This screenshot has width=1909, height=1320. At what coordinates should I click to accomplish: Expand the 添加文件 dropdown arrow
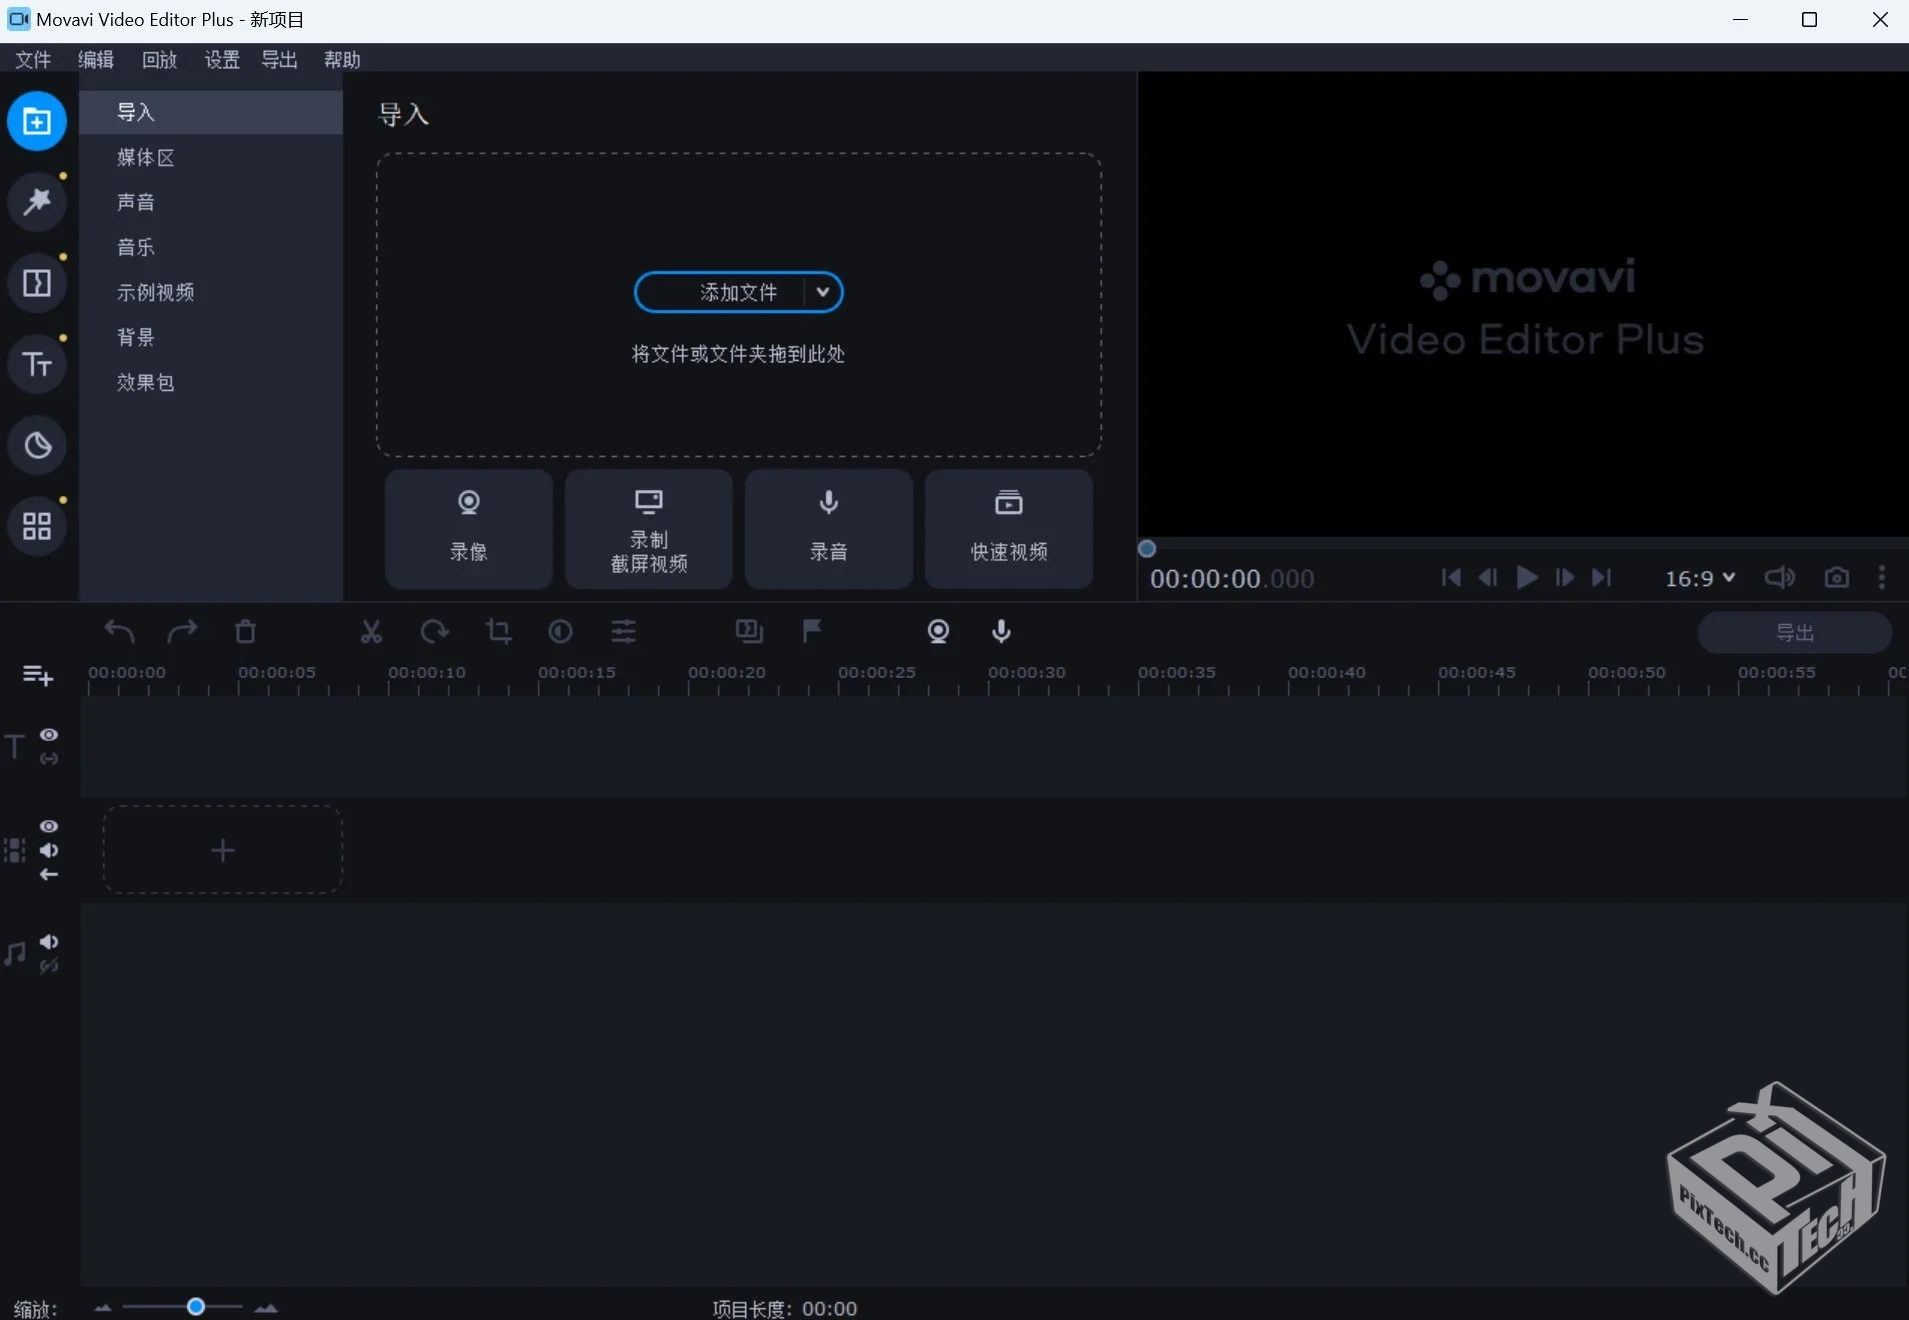point(822,291)
